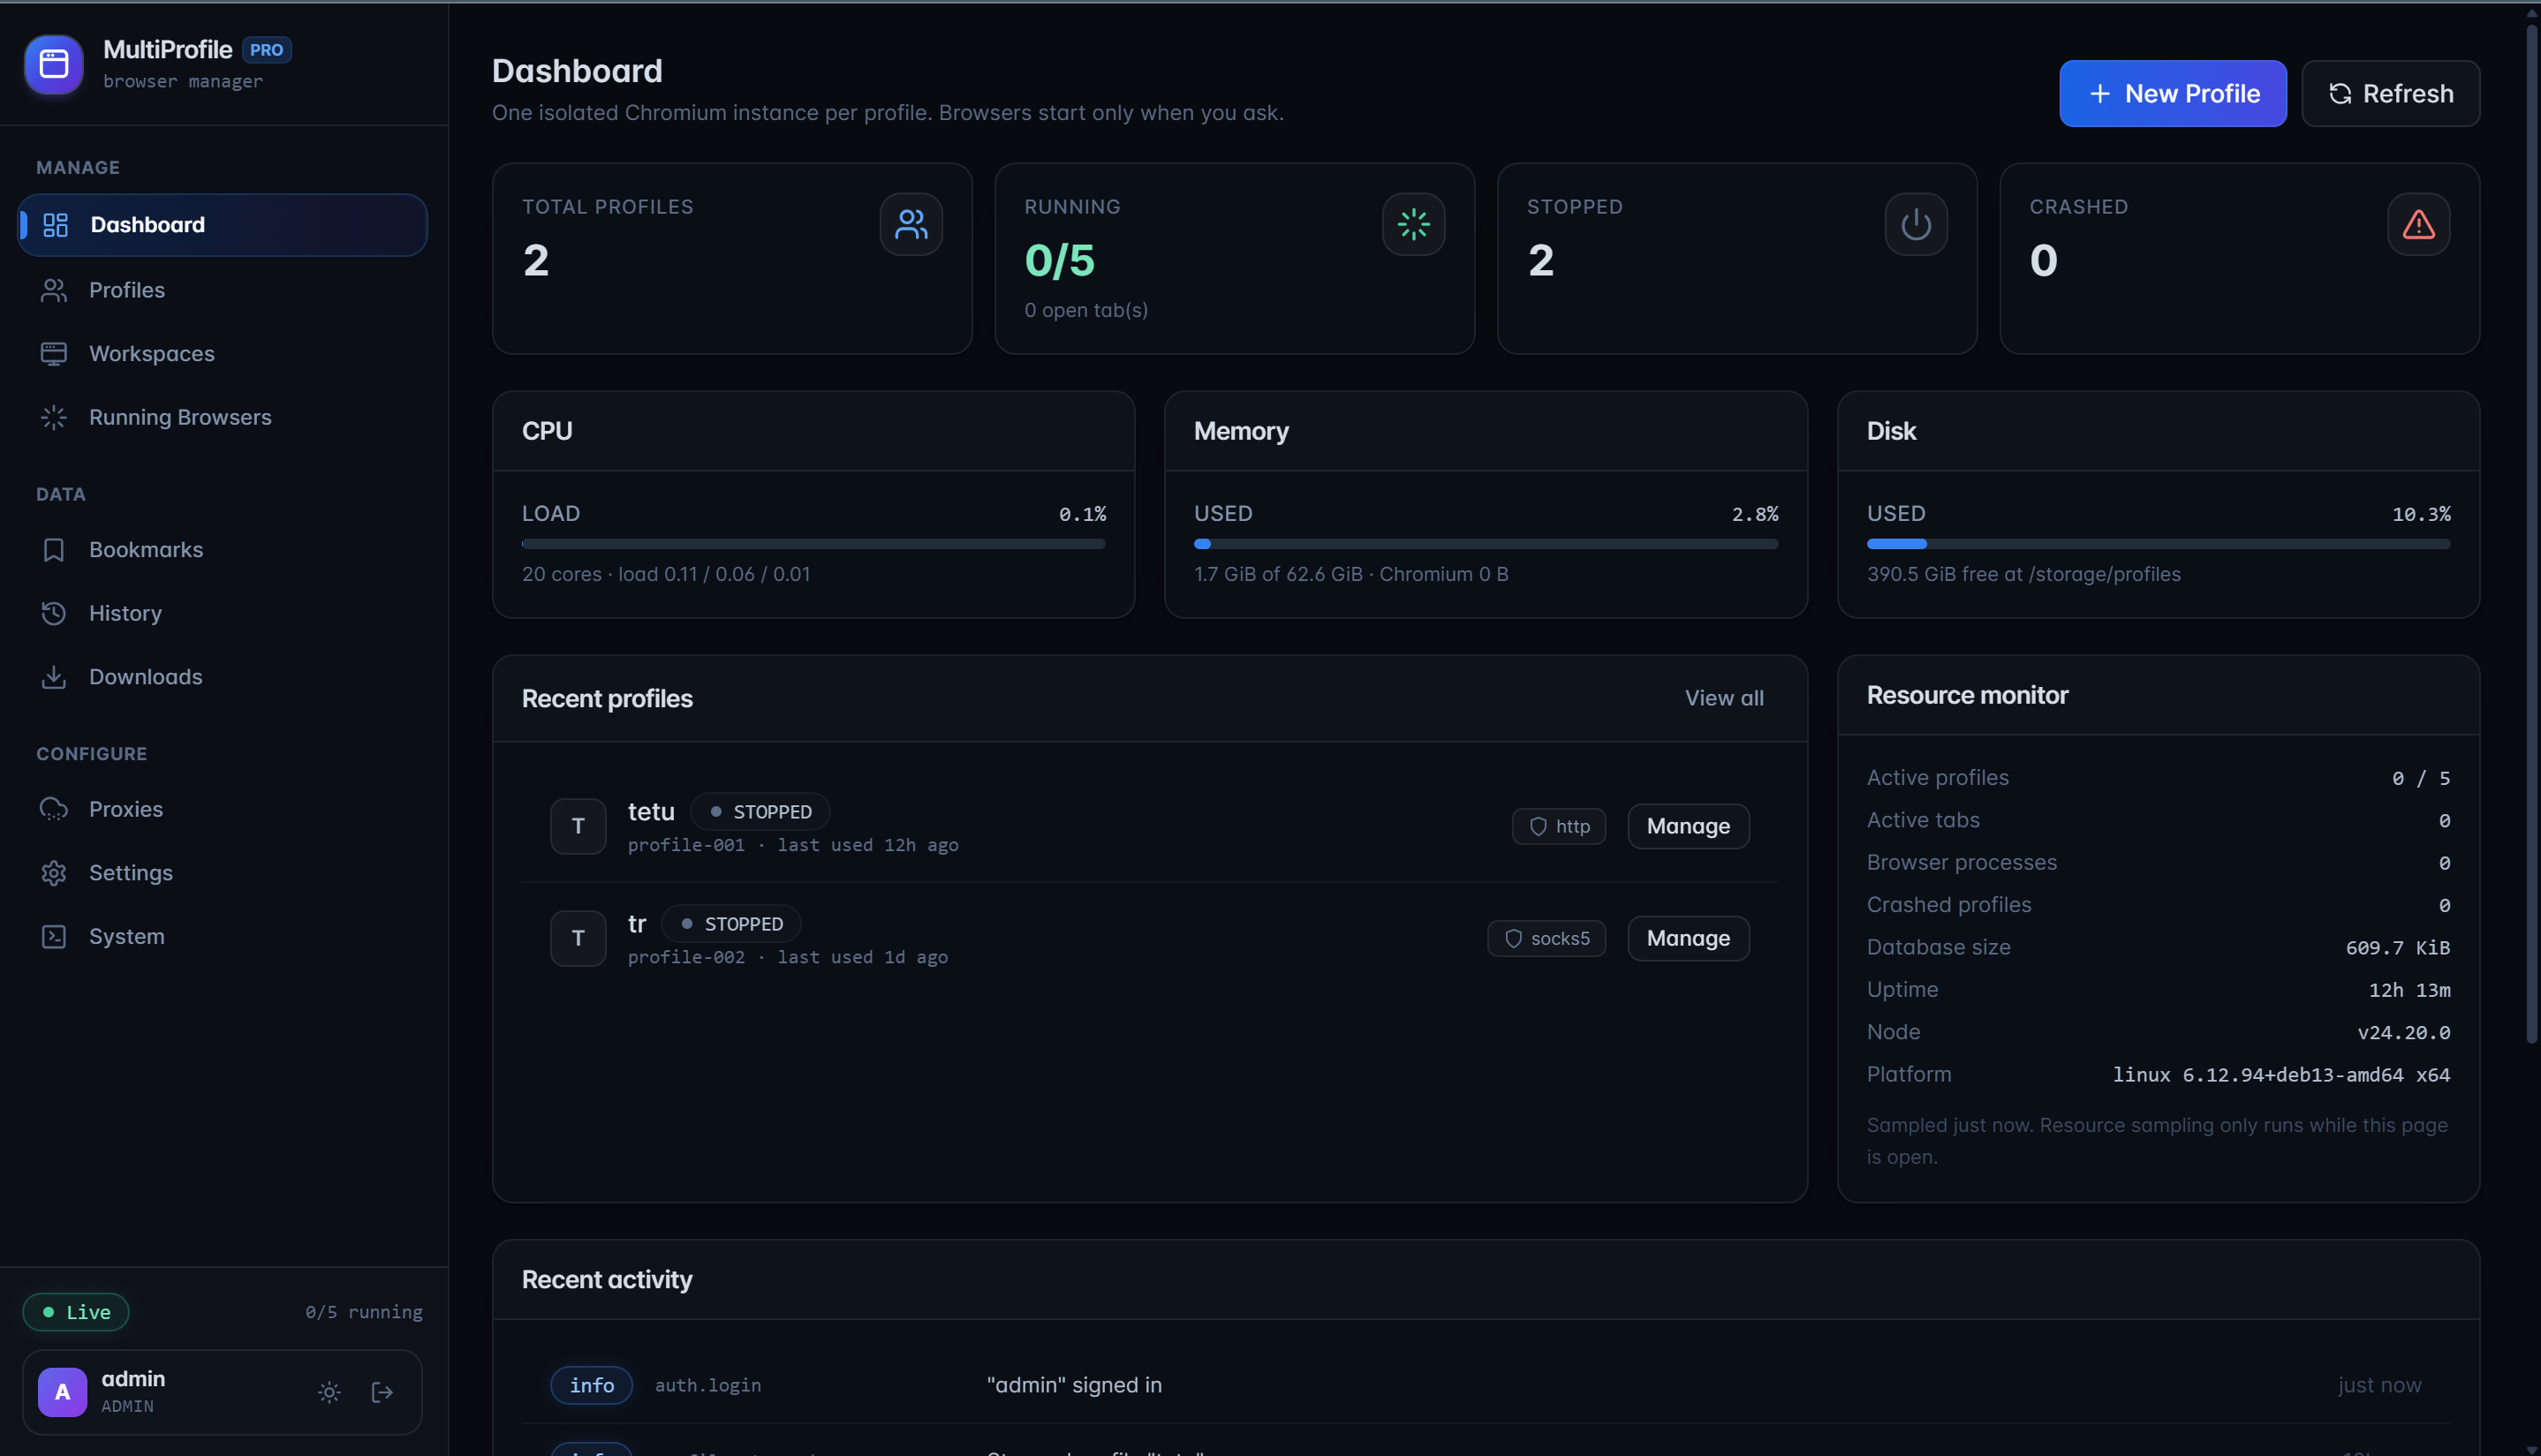Viewport: 2541px width, 1456px height.
Task: Click Manage for the tr profile
Action: [1688, 938]
